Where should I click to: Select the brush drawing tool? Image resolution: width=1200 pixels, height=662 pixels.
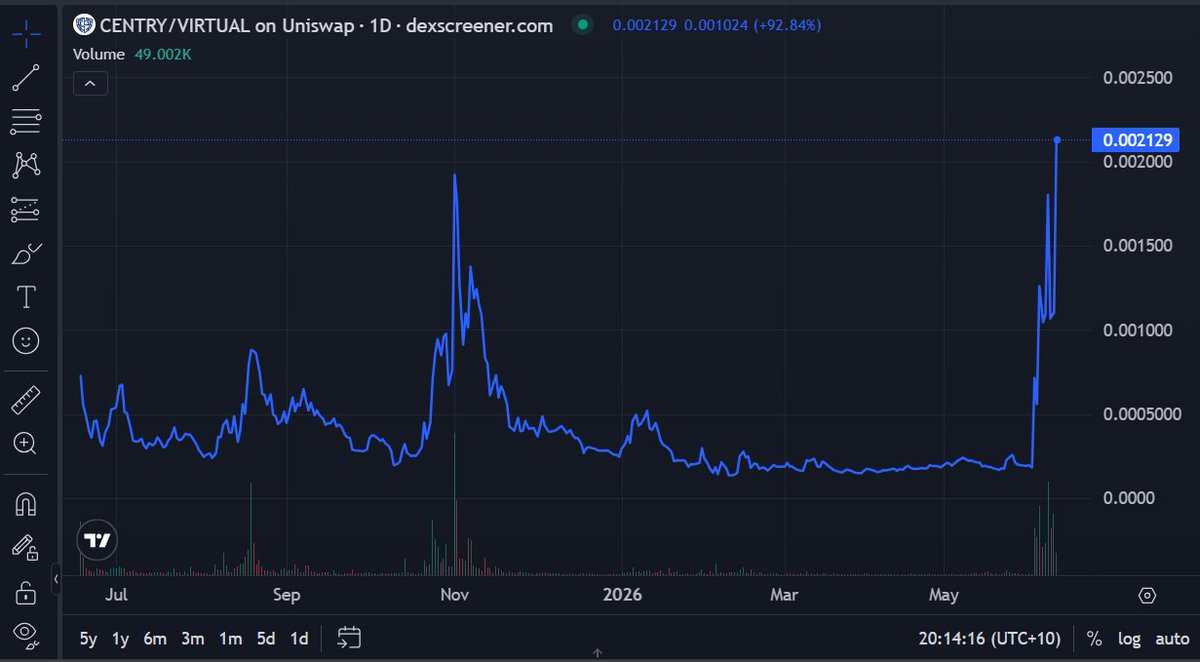coord(26,253)
